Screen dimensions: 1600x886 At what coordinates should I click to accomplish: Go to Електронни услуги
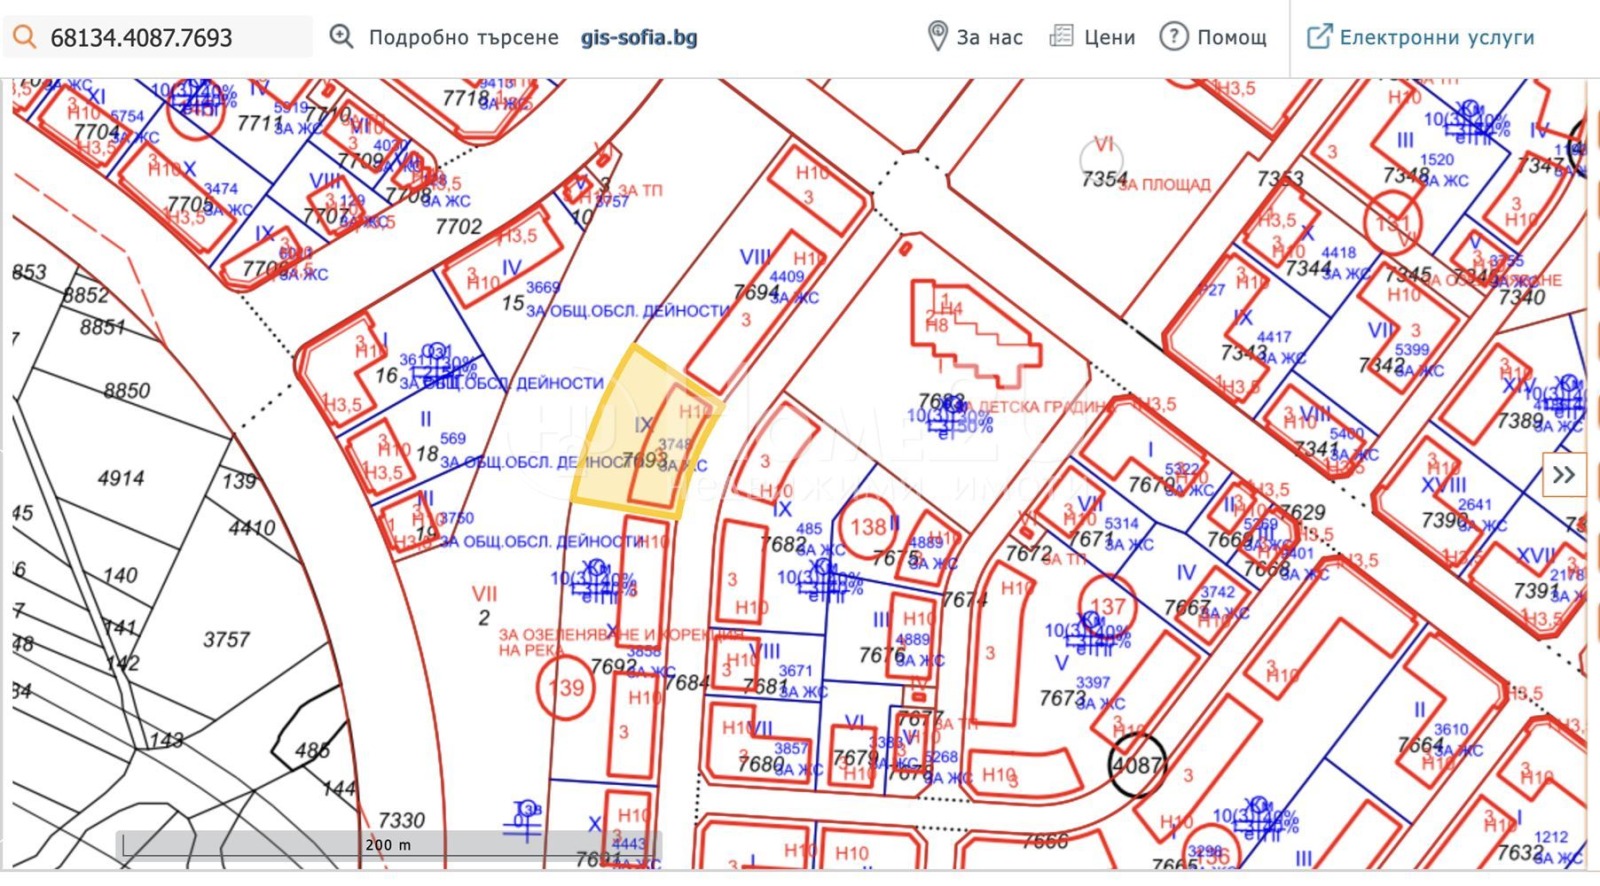1436,38
